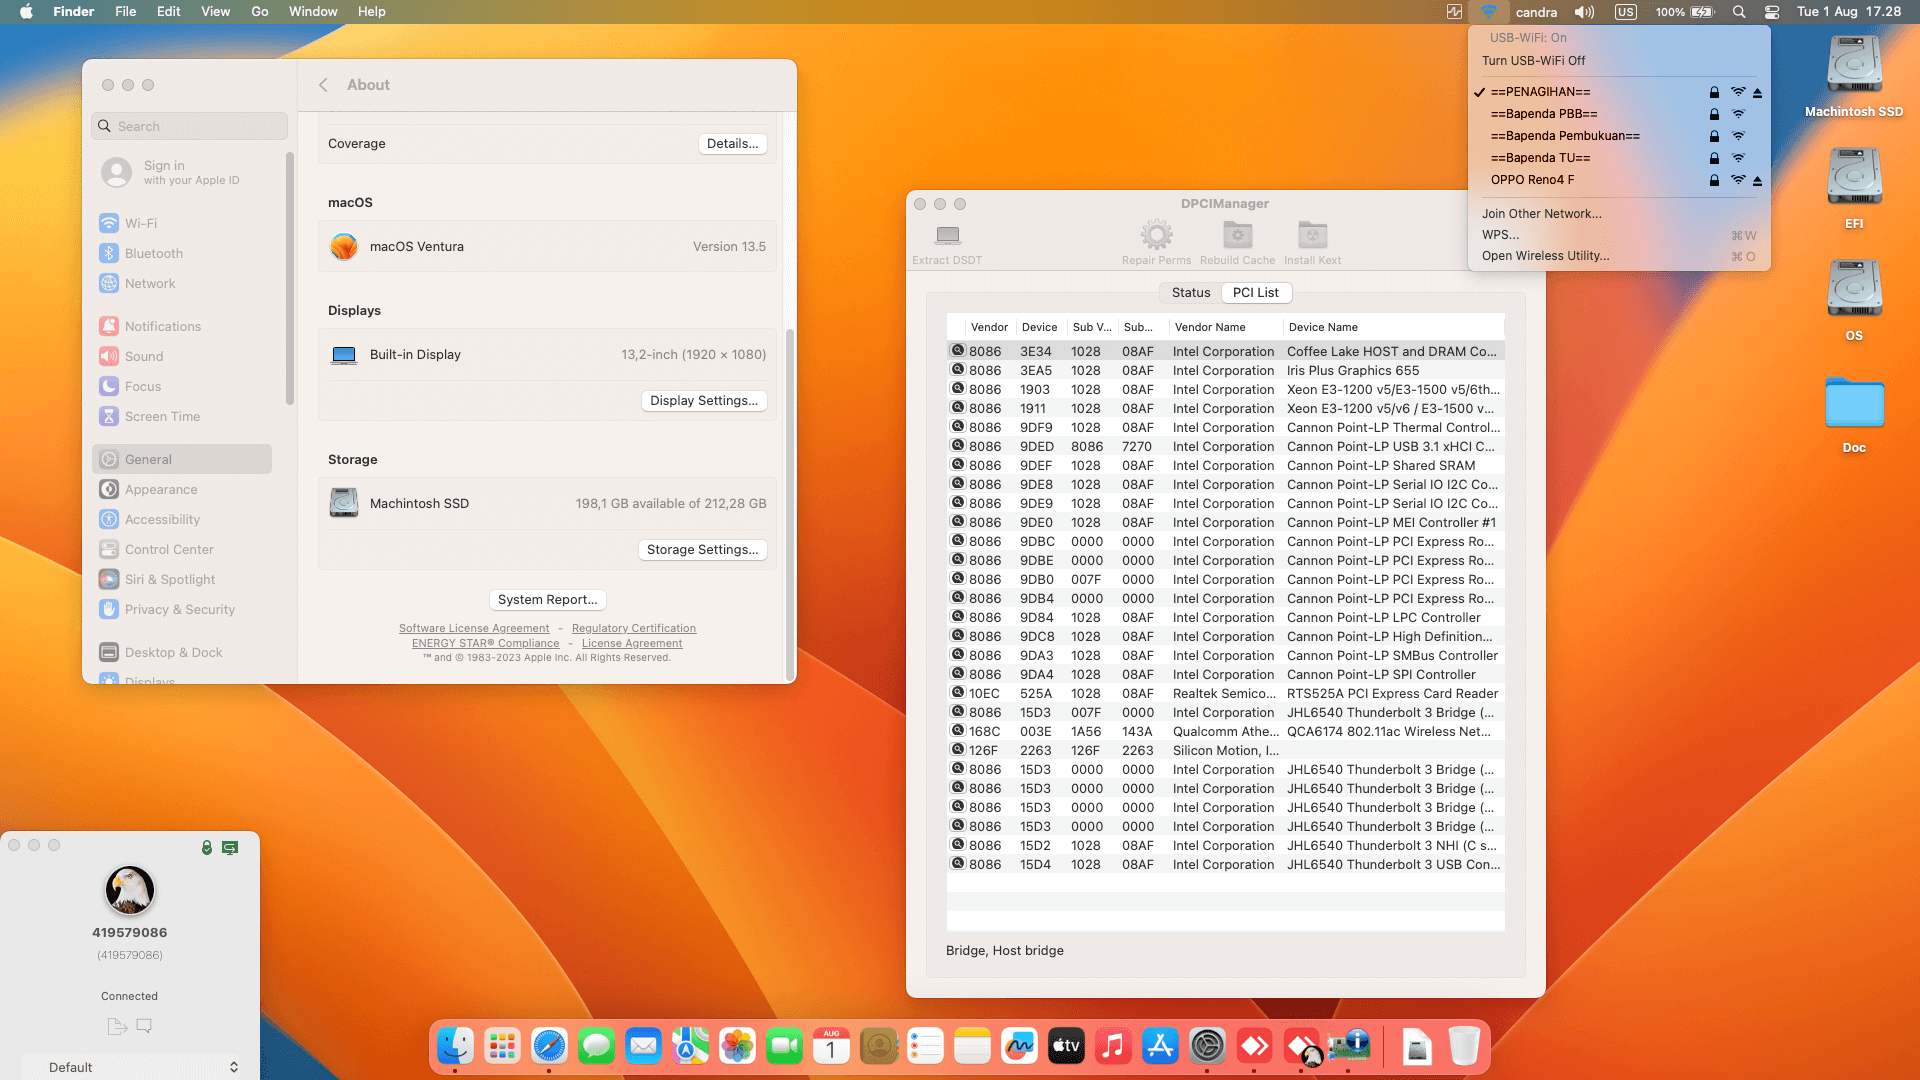Screen dimensions: 1920x1080
Task: Switch to Status tab in DPCIManager
Action: coord(1191,292)
